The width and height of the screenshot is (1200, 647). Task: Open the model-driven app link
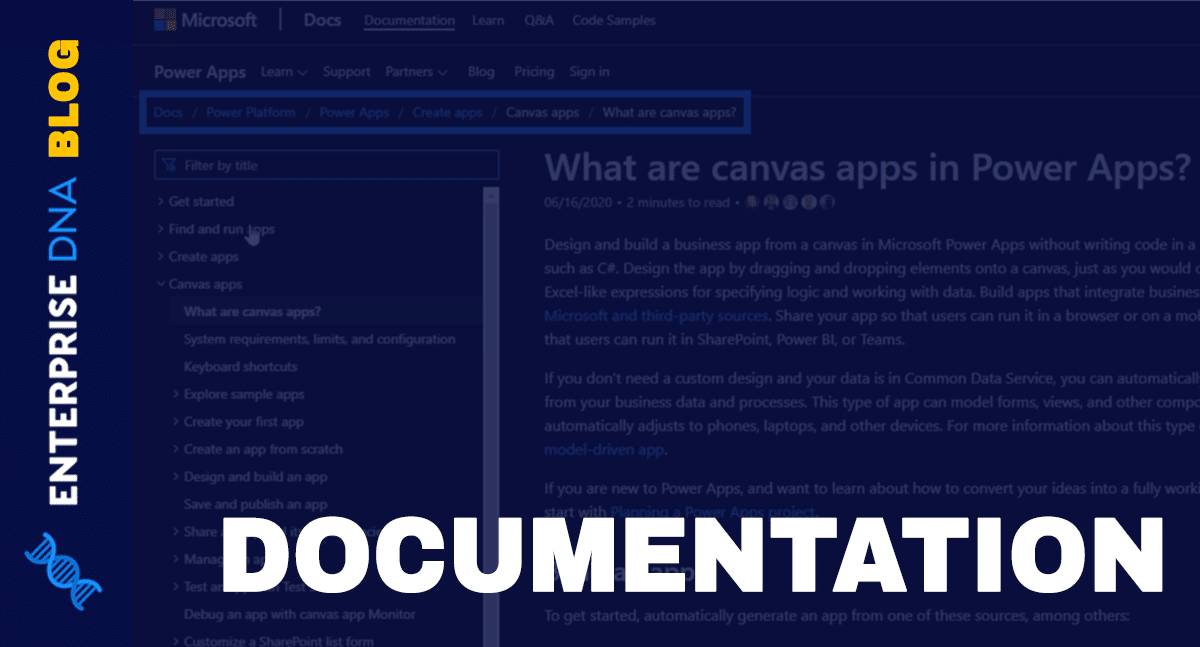click(x=604, y=450)
